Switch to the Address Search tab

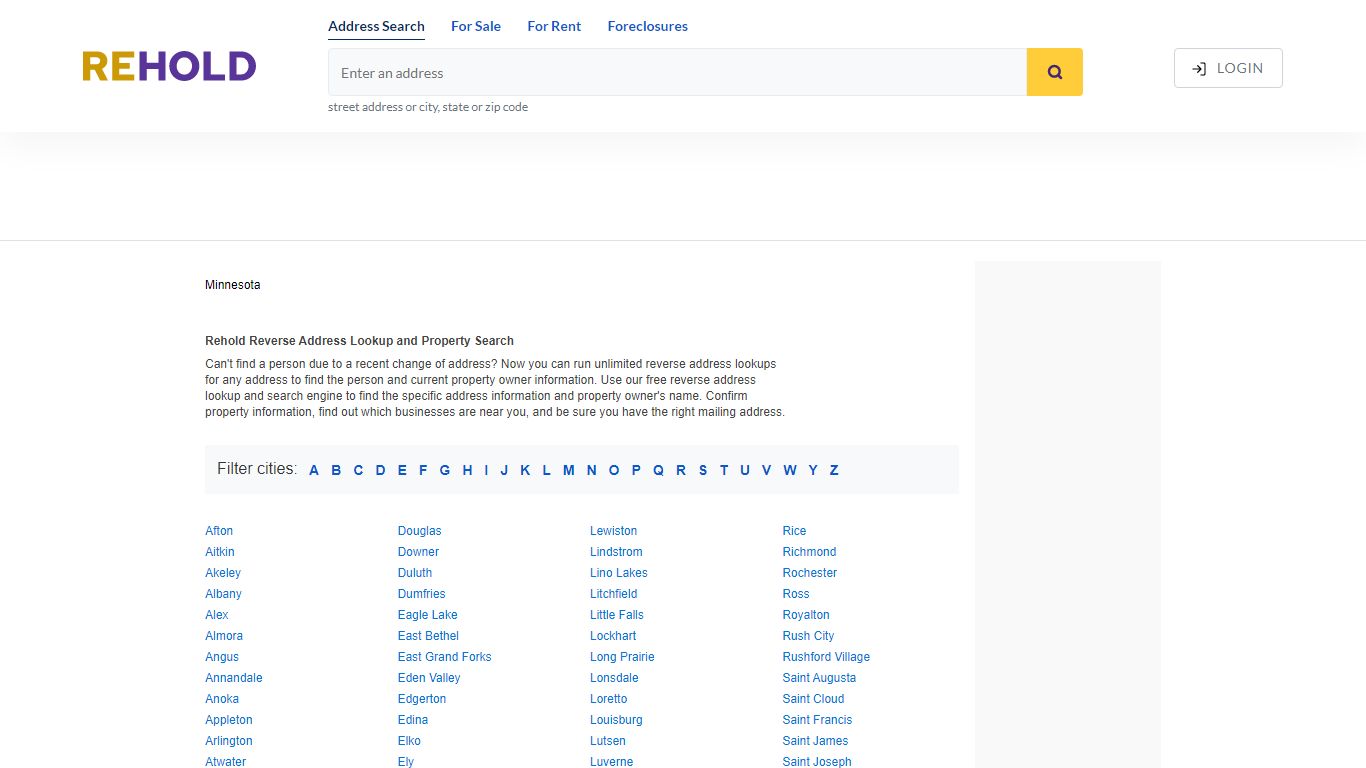[376, 26]
